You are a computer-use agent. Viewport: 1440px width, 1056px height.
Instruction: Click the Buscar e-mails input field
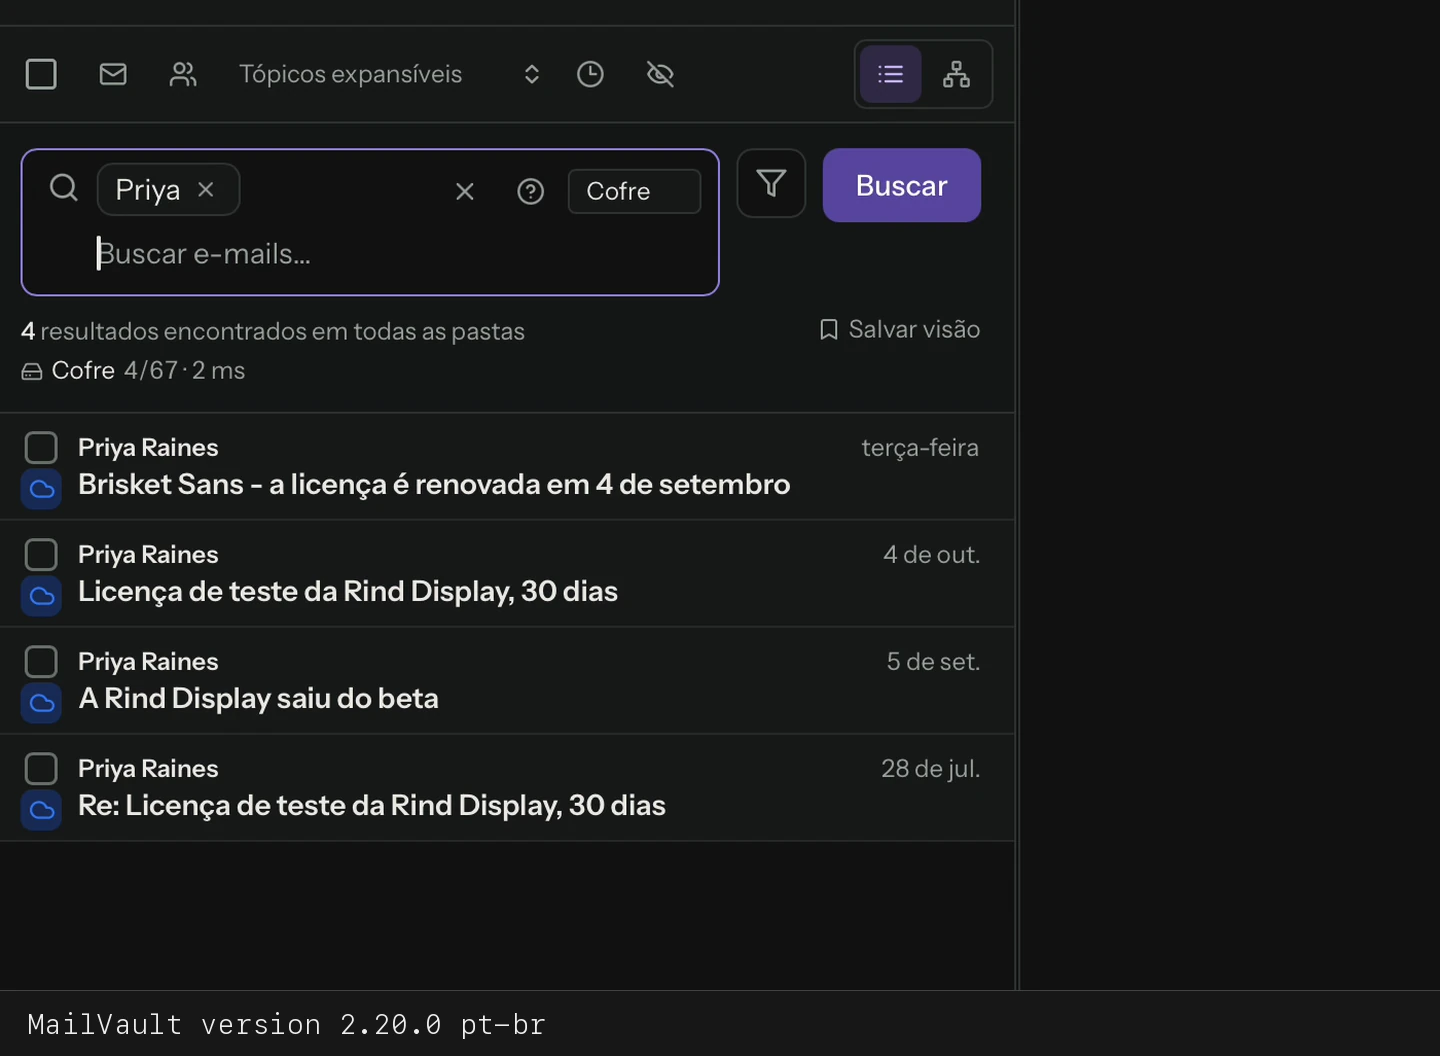pos(400,254)
